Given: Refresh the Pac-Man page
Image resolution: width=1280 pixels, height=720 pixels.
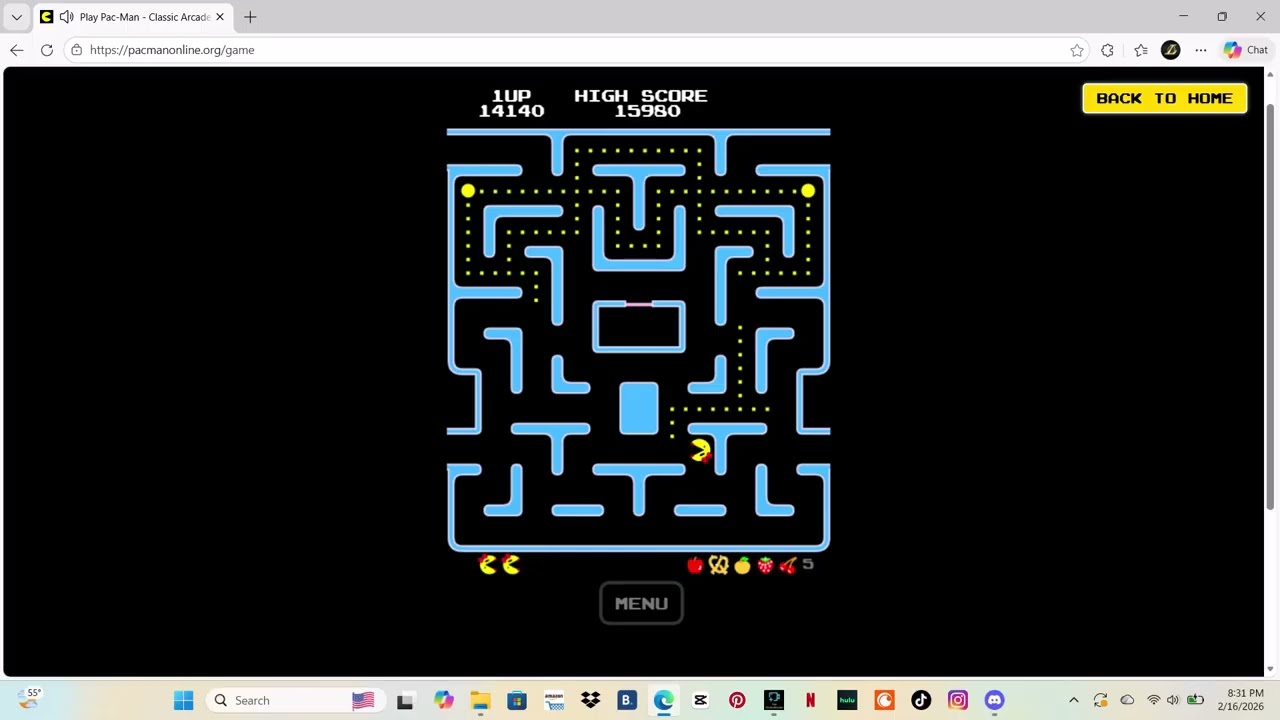Looking at the screenshot, I should (x=47, y=50).
